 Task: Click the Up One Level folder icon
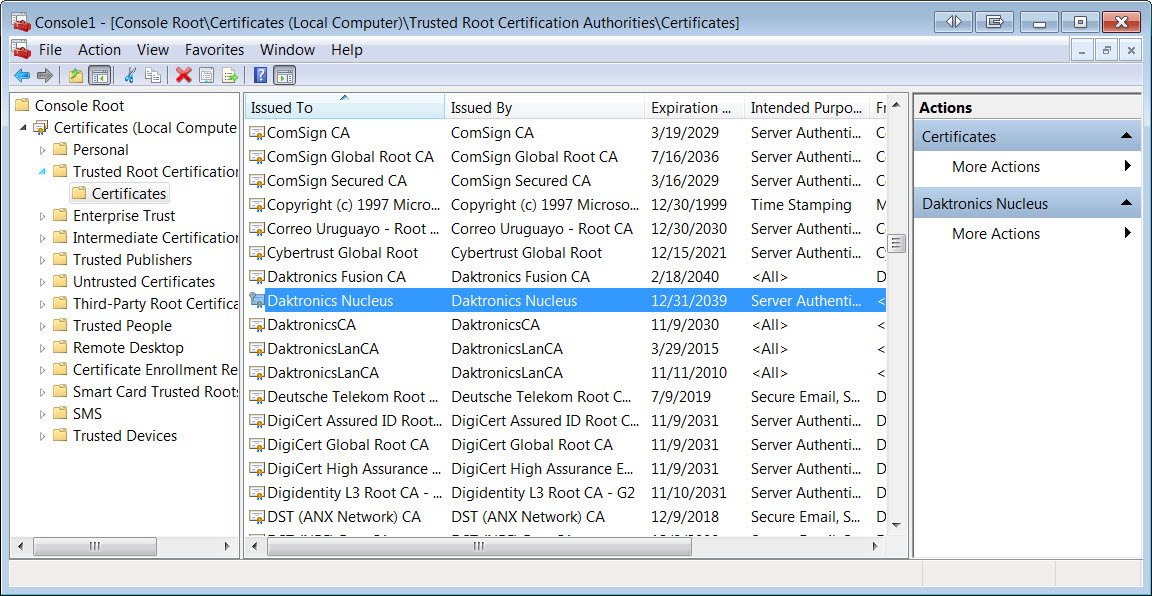pyautogui.click(x=75, y=75)
